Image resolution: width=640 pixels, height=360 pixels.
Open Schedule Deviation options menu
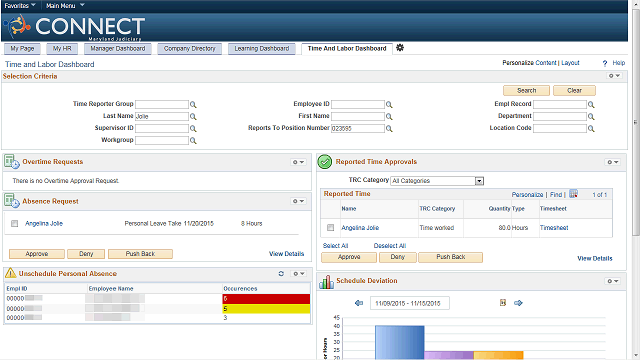click(613, 281)
